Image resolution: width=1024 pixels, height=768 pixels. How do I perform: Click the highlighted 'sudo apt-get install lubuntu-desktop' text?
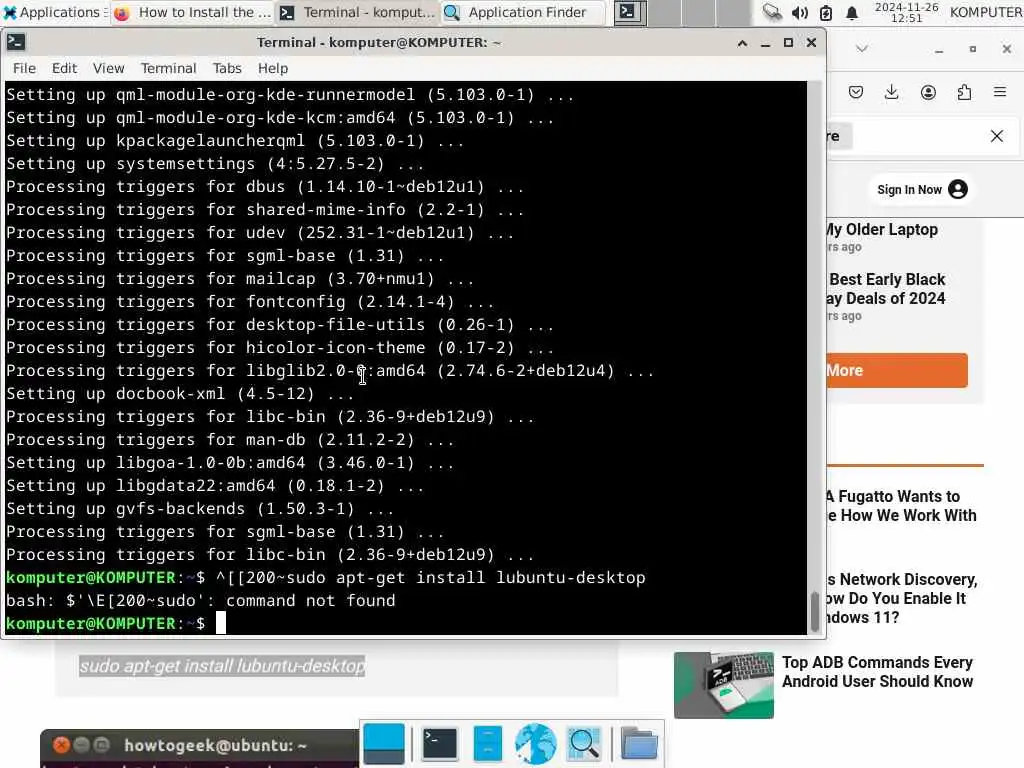pyautogui.click(x=222, y=666)
